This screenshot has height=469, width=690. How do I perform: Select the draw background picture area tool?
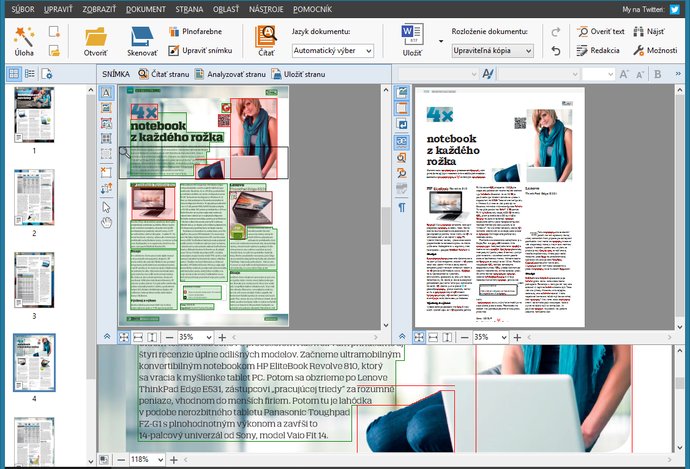coord(106,124)
